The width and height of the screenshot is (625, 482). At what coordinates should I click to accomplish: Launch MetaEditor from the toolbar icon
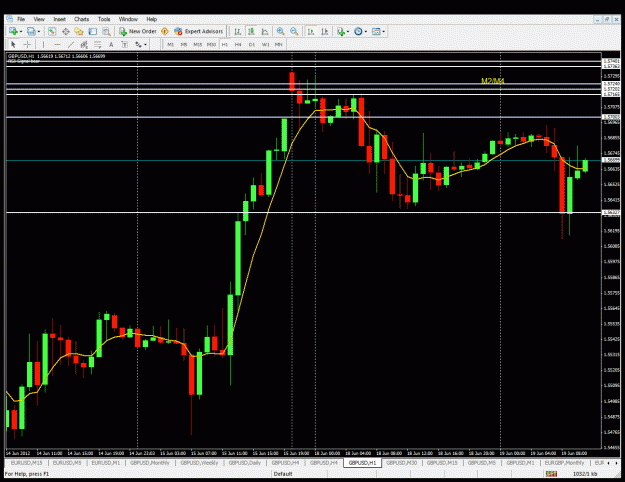coord(165,31)
